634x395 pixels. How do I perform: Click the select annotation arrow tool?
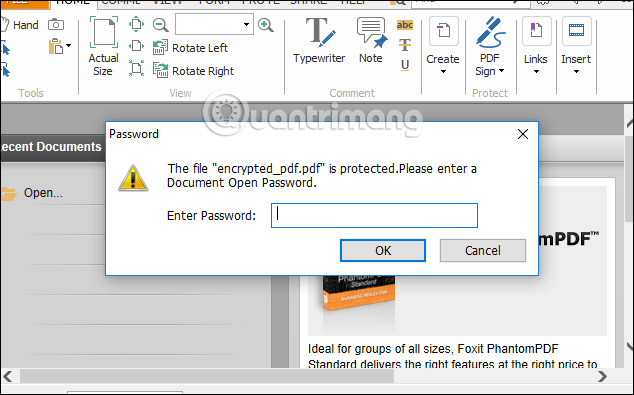[x=5, y=70]
